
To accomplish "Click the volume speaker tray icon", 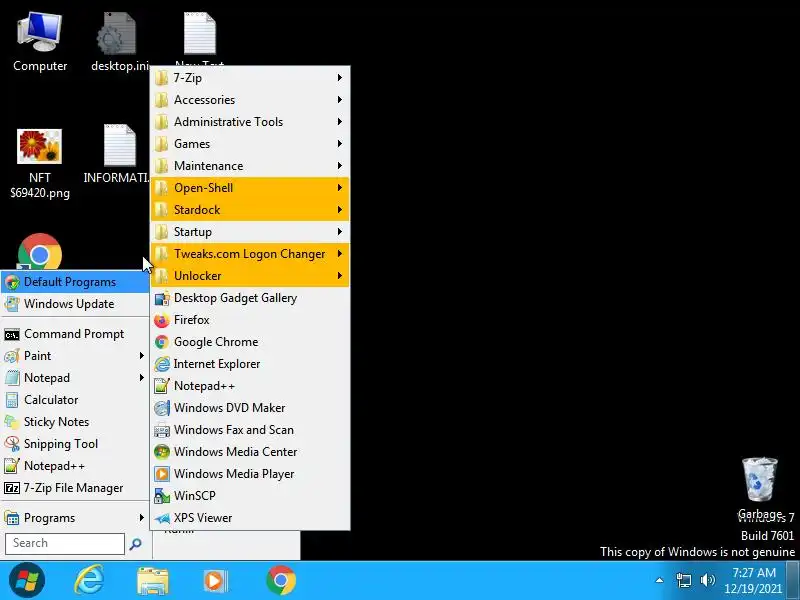I will (x=708, y=580).
